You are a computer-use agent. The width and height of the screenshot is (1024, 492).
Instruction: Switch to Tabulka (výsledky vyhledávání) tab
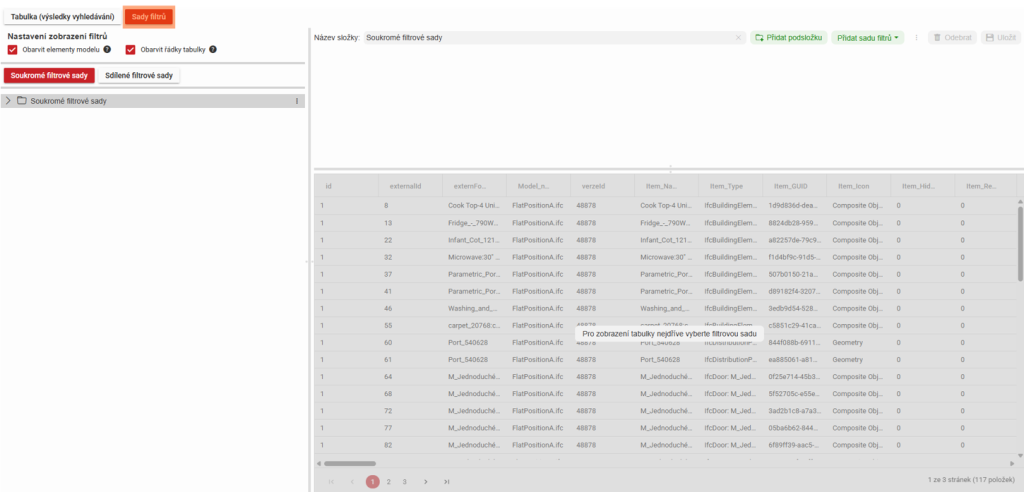click(x=60, y=16)
